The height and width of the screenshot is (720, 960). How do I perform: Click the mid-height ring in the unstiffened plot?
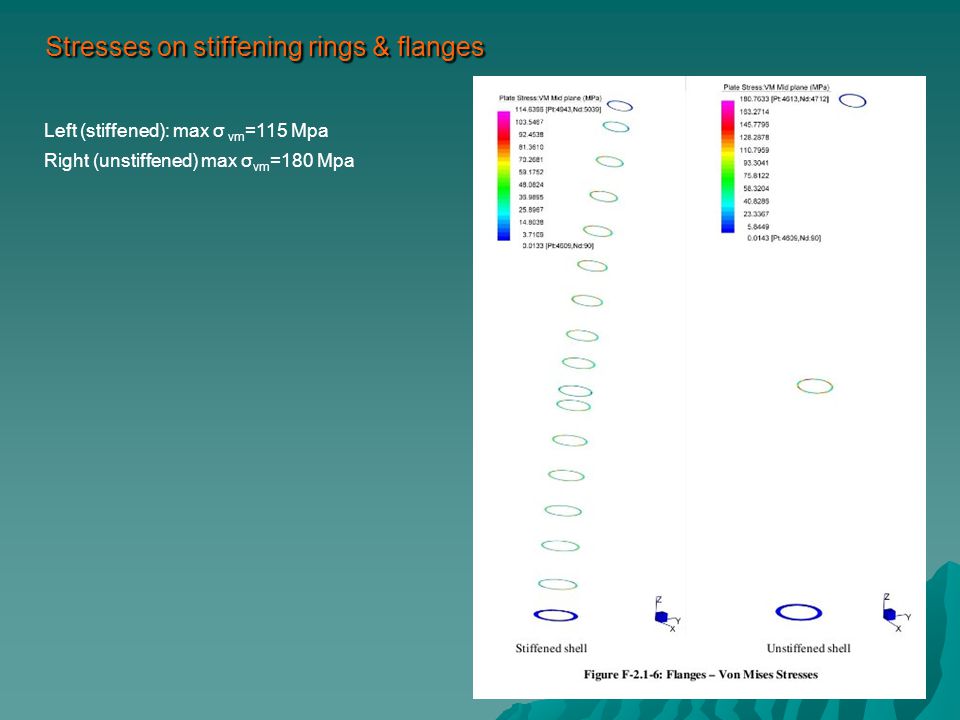tap(815, 386)
